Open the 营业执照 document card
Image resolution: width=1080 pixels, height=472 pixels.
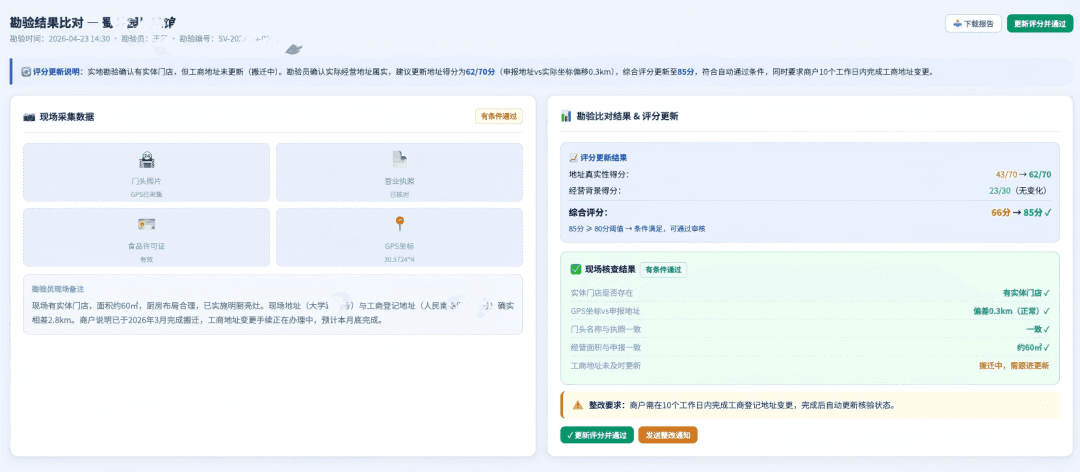click(x=399, y=172)
